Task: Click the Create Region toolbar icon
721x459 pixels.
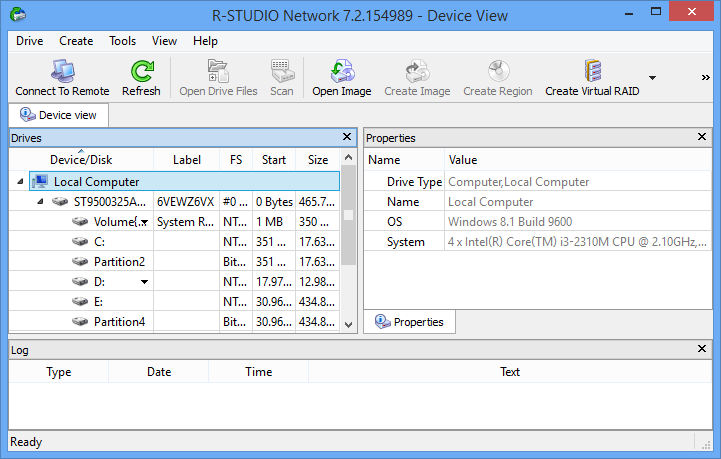Action: [498, 72]
